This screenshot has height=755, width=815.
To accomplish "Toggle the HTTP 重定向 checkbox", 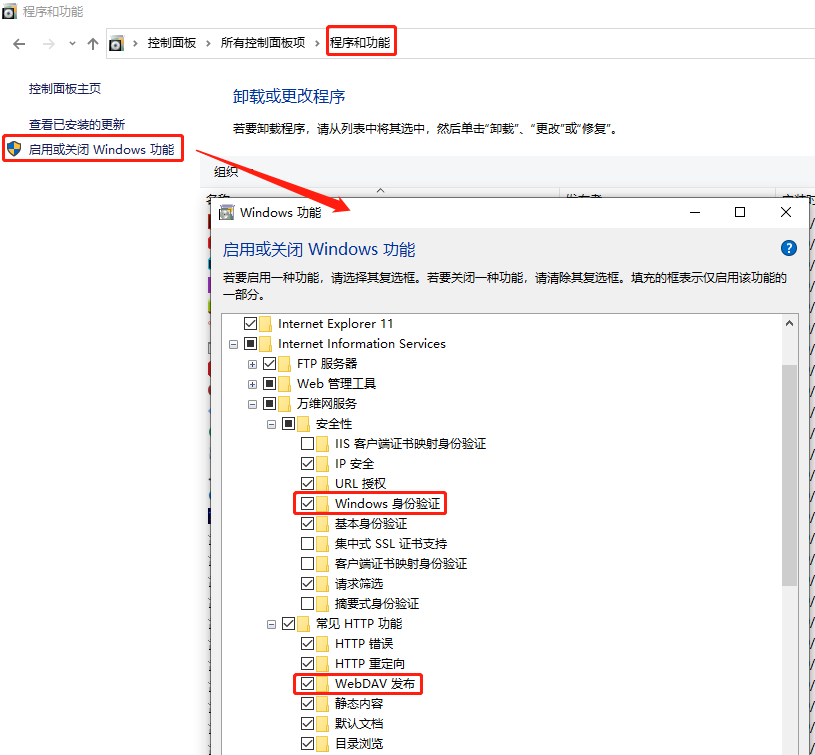I will tap(307, 664).
